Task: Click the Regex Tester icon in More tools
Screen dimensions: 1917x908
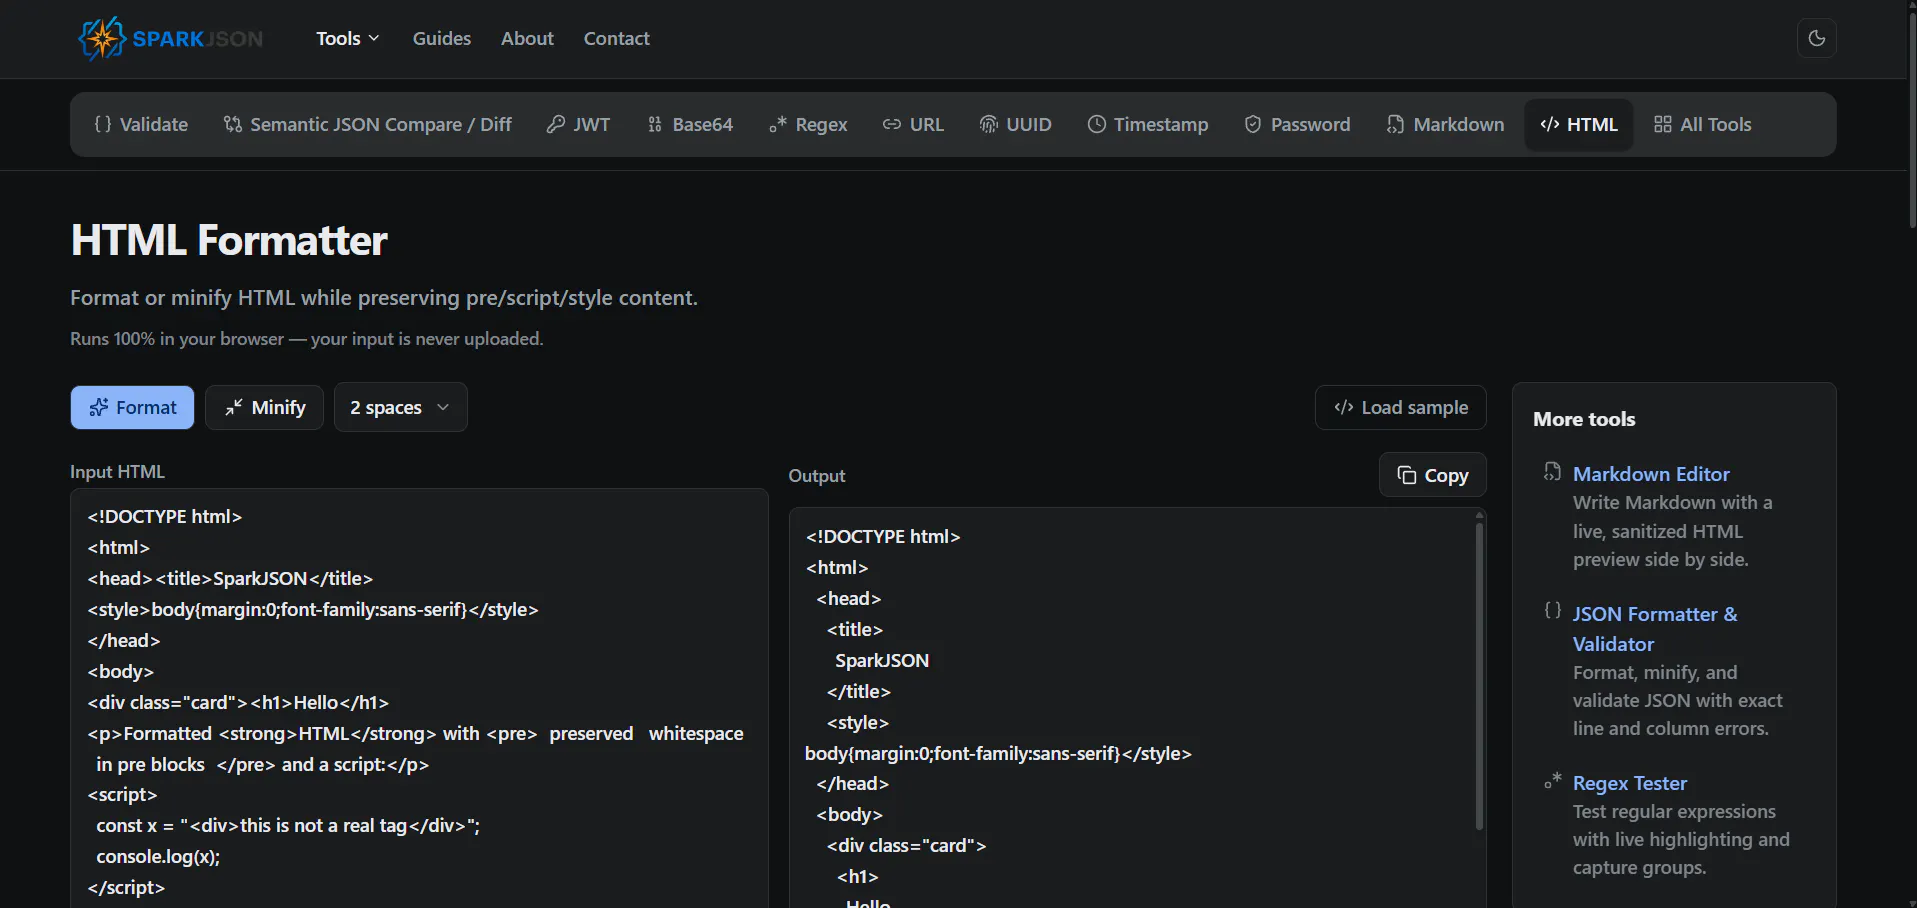Action: [1552, 780]
